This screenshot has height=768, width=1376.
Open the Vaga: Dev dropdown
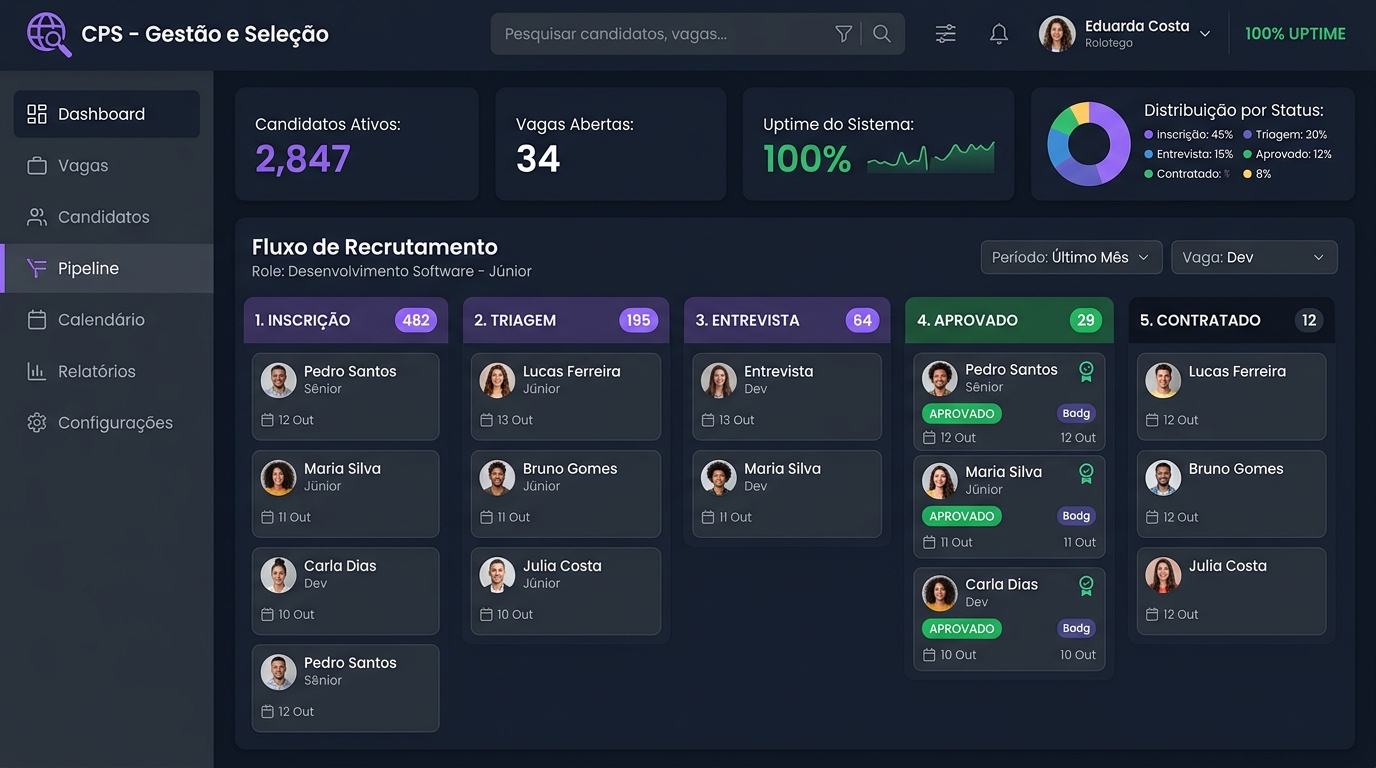pos(1254,257)
